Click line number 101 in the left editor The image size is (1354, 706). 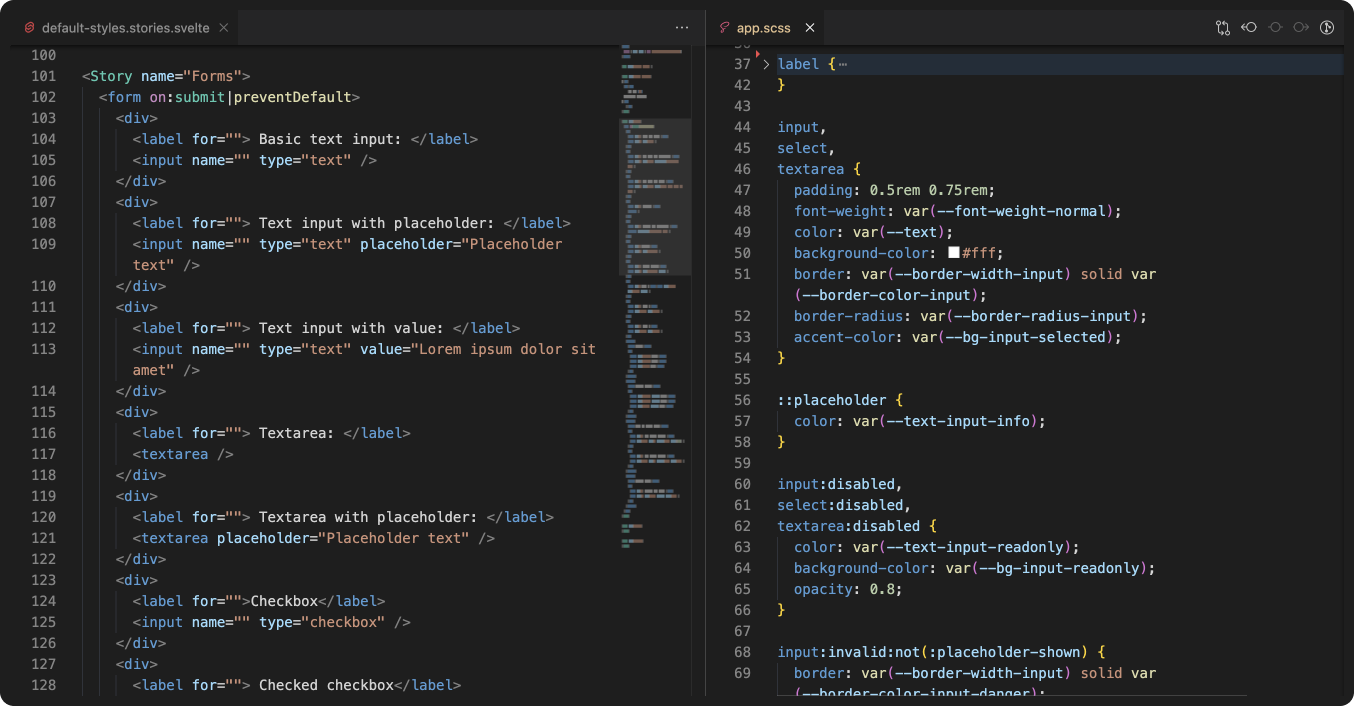43,76
